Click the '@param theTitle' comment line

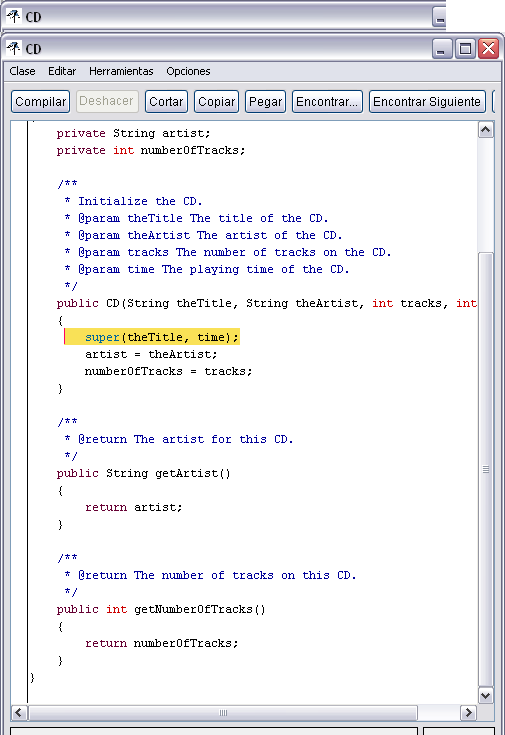[x=196, y=218]
